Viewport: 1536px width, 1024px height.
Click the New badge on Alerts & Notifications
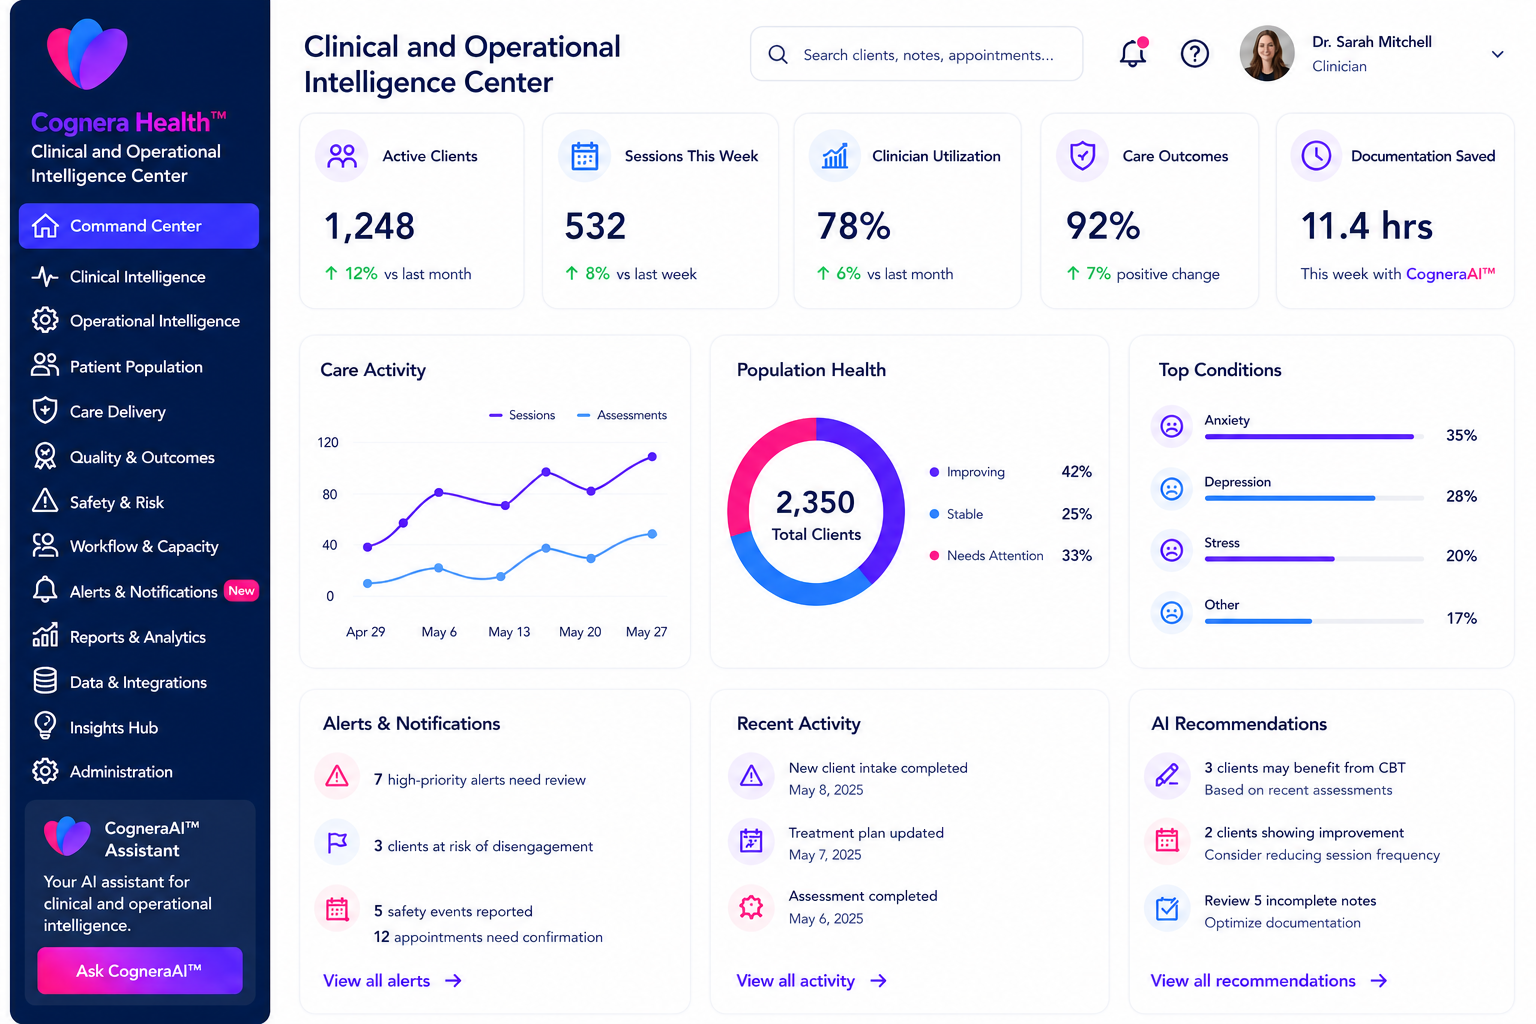point(241,591)
